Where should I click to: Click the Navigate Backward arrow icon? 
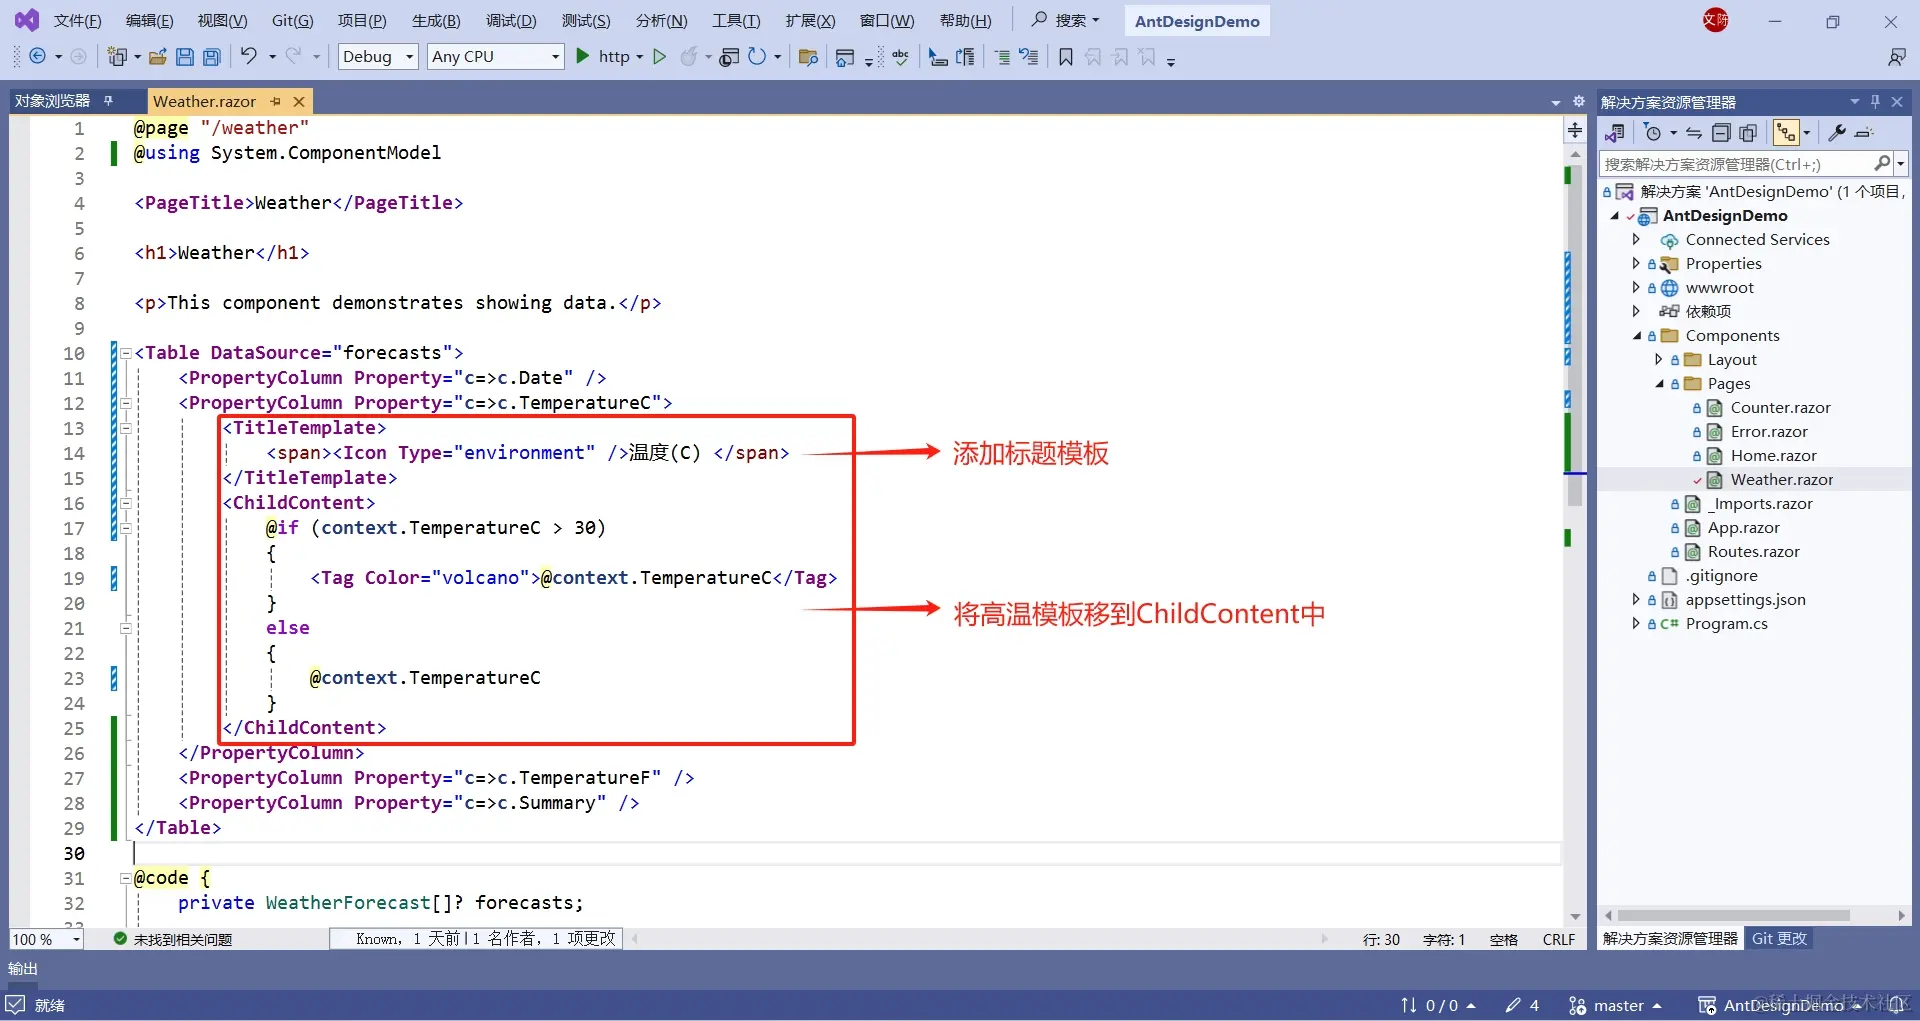click(38, 56)
